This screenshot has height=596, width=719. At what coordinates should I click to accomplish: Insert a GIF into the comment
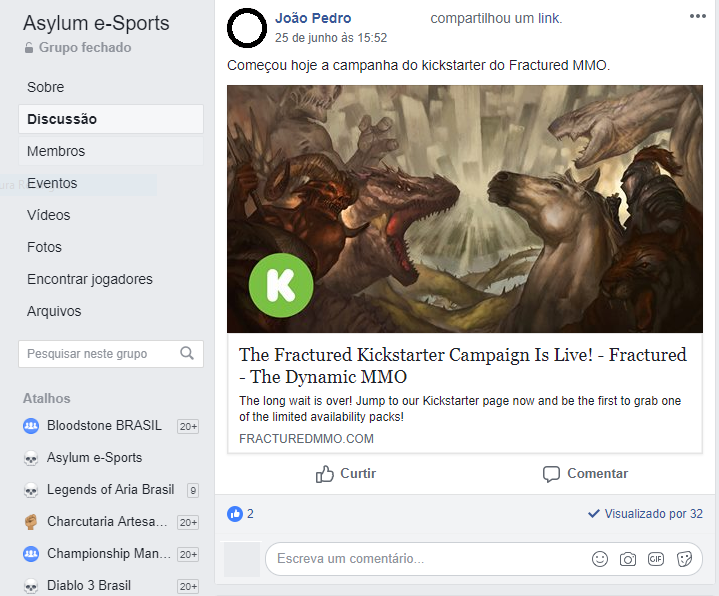(x=656, y=559)
